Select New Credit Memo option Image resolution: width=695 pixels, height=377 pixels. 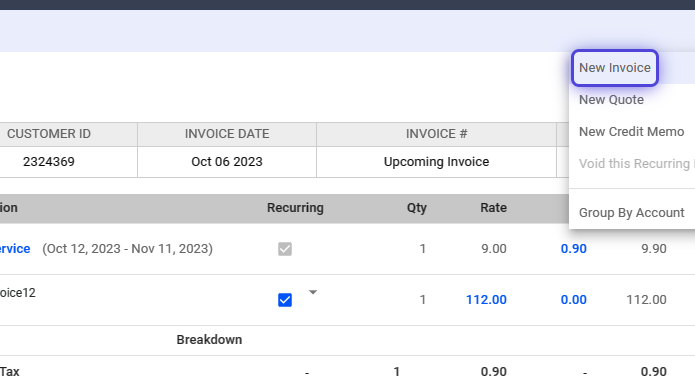pyautogui.click(x=632, y=132)
